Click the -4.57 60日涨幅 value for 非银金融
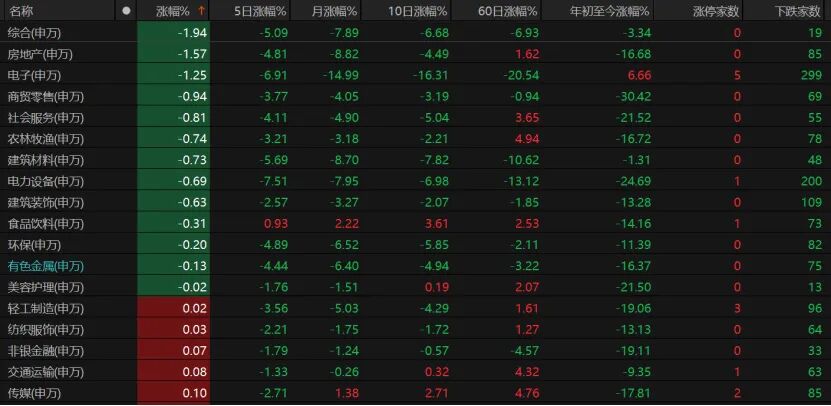 (x=525, y=351)
